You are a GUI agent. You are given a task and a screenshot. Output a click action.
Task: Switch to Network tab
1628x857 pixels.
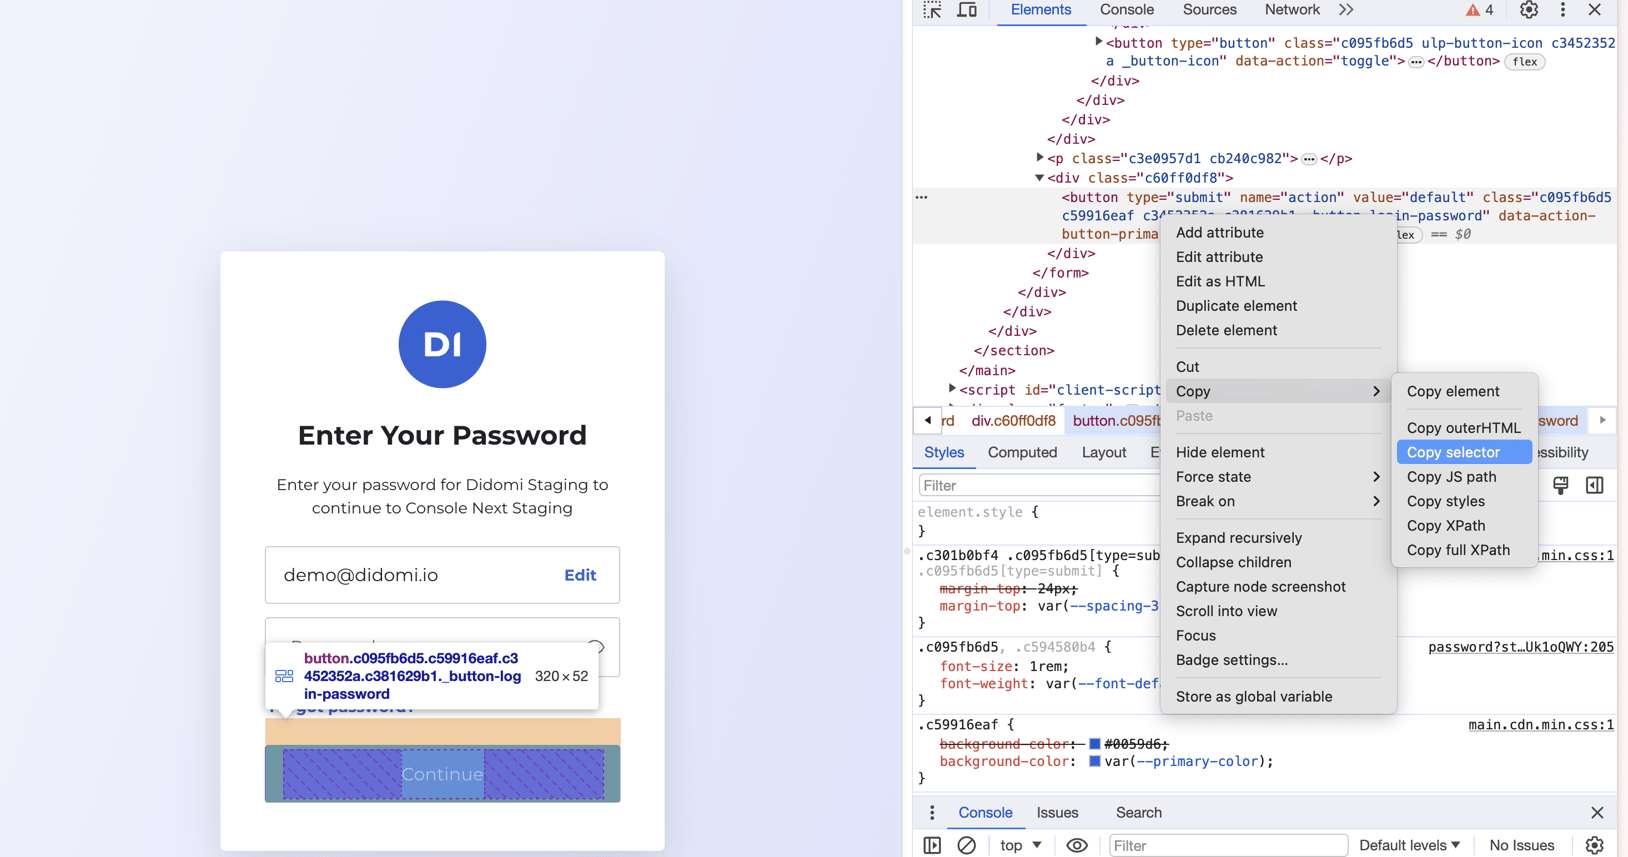[1292, 10]
